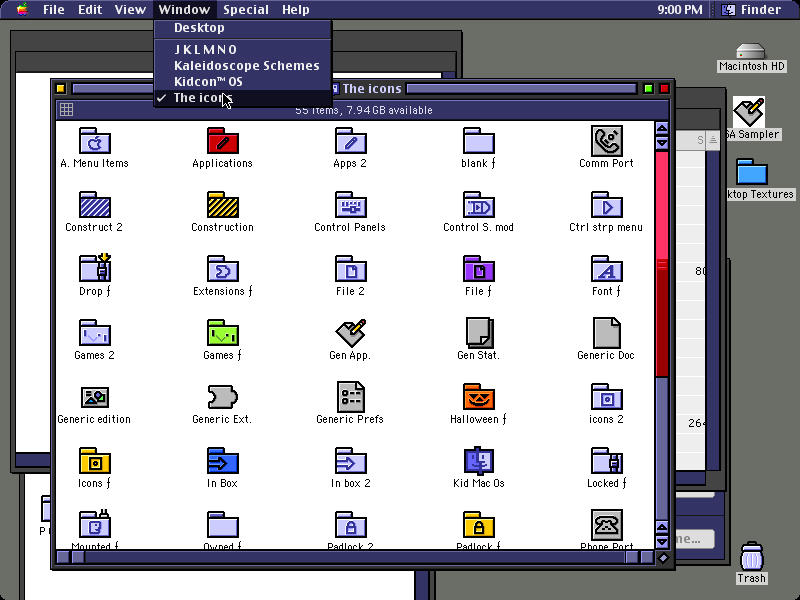Click the Generic Ext. puzzle piece icon
800x600 pixels.
coord(223,397)
